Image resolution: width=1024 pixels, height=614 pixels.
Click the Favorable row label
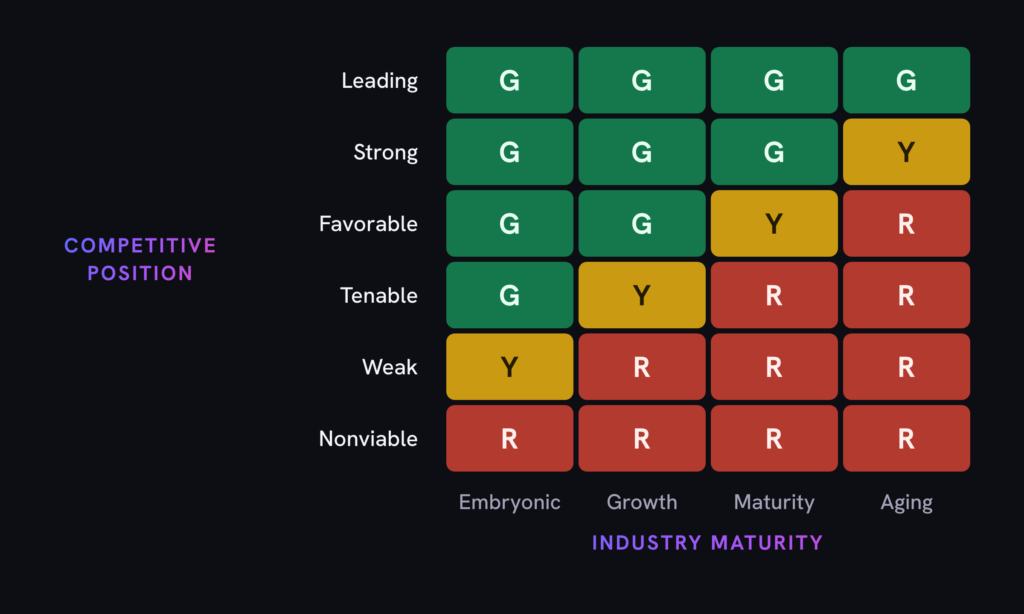click(x=368, y=224)
